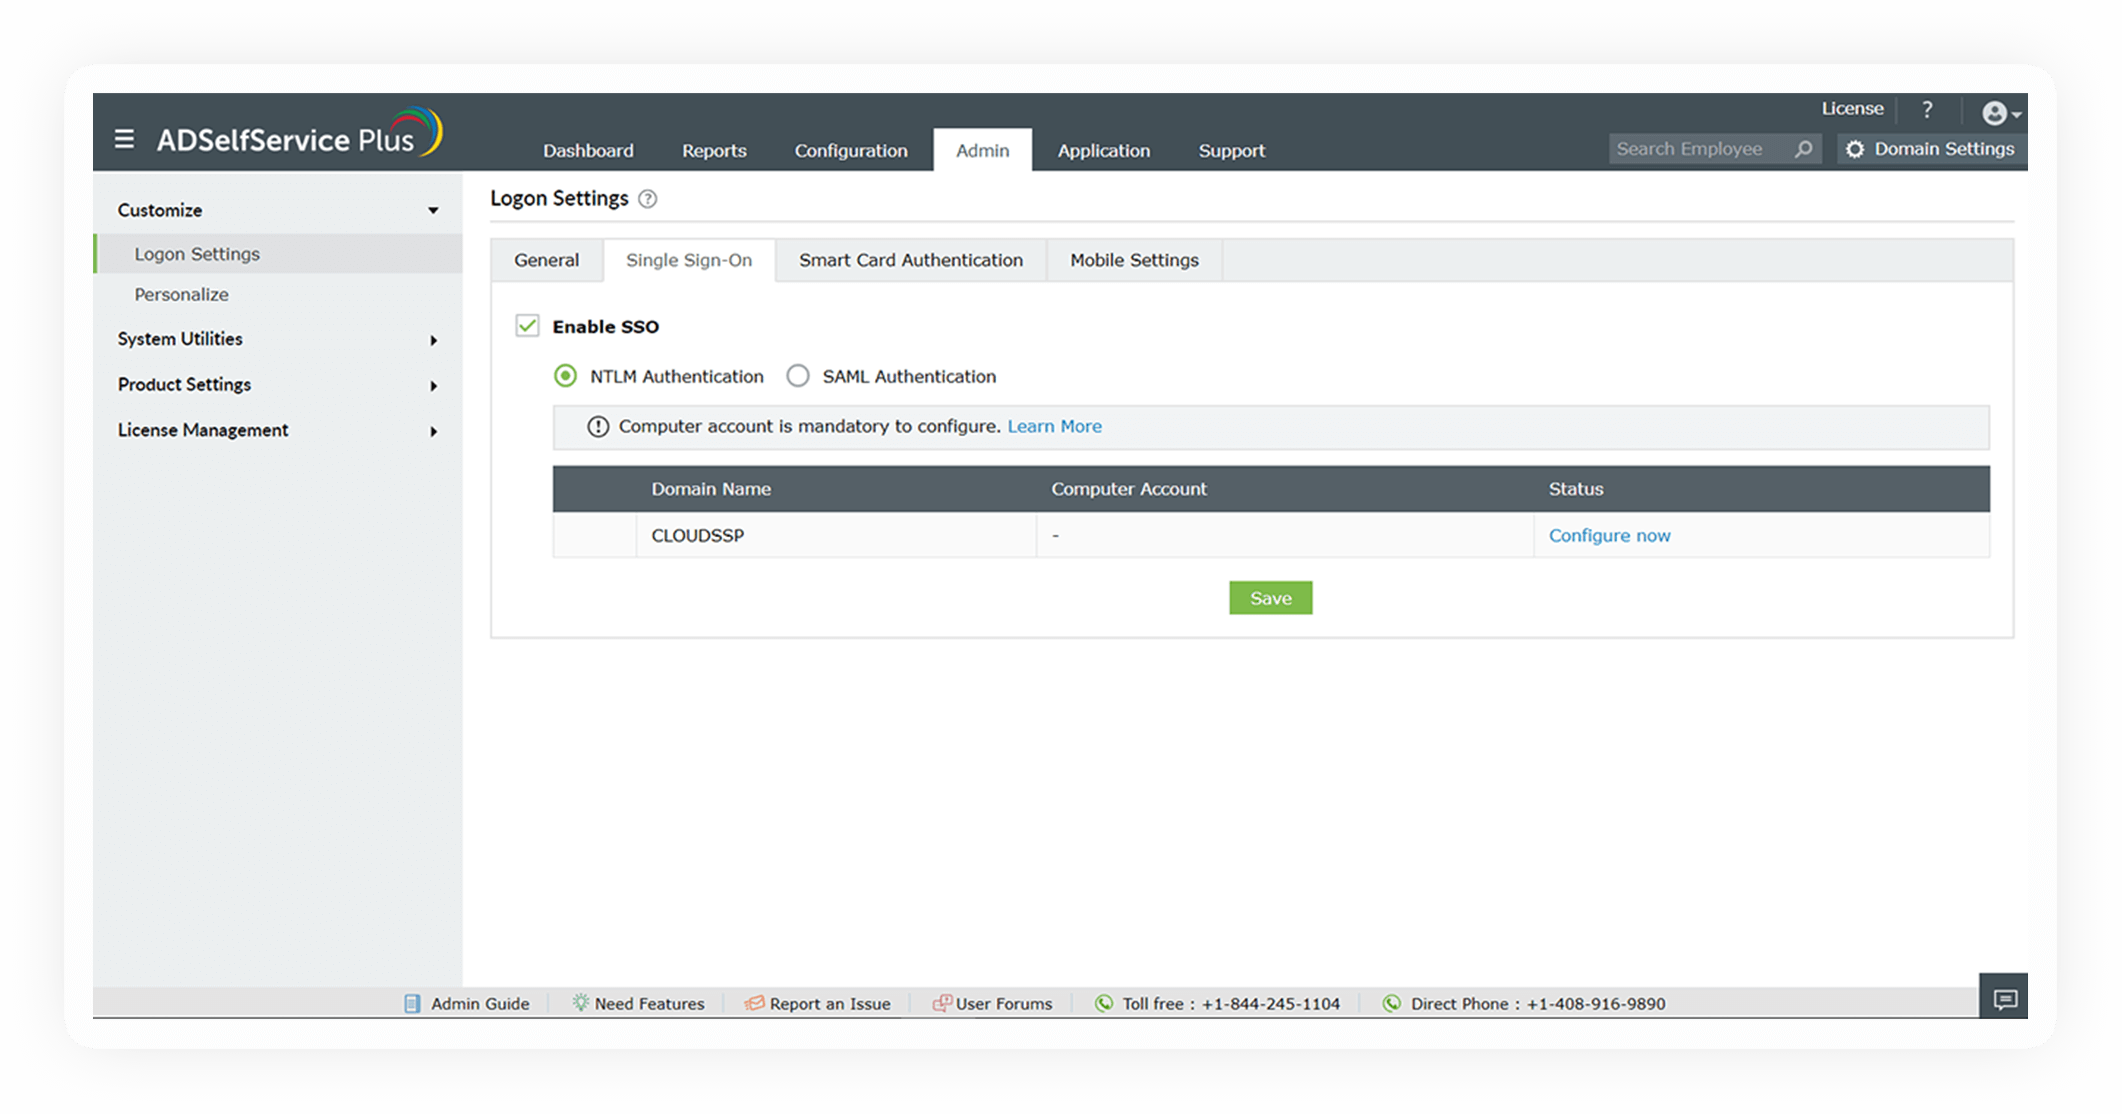Click the Domain Settings gear button
Viewport: 2122px width, 1114px height.
pos(1930,149)
